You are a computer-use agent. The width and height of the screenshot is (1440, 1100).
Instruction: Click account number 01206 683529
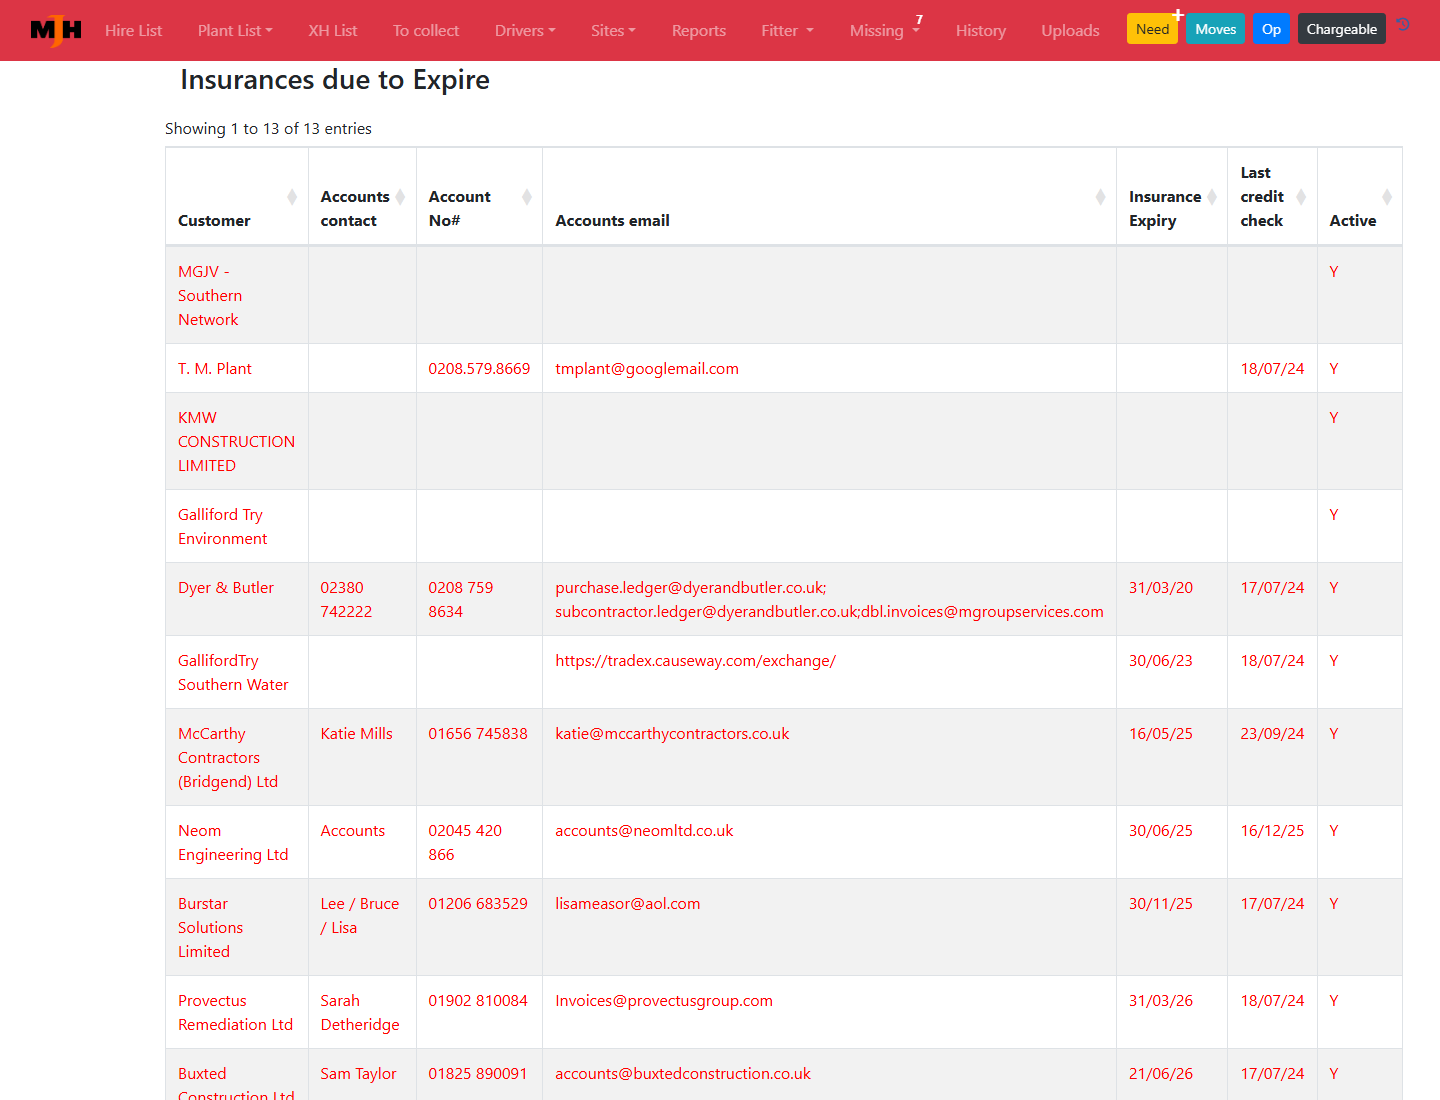coord(478,904)
